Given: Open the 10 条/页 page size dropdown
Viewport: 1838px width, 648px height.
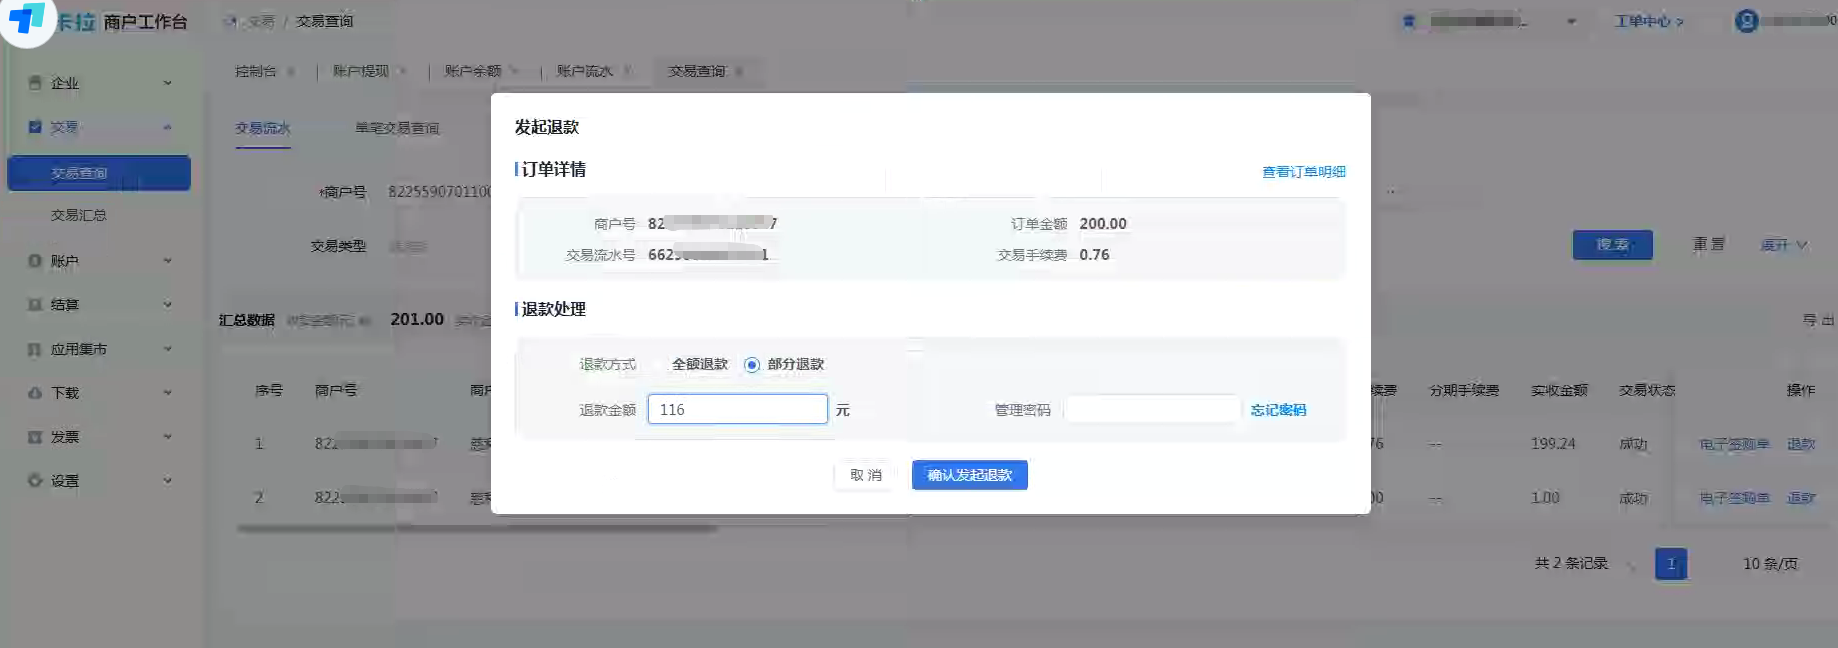Looking at the screenshot, I should (x=1769, y=564).
